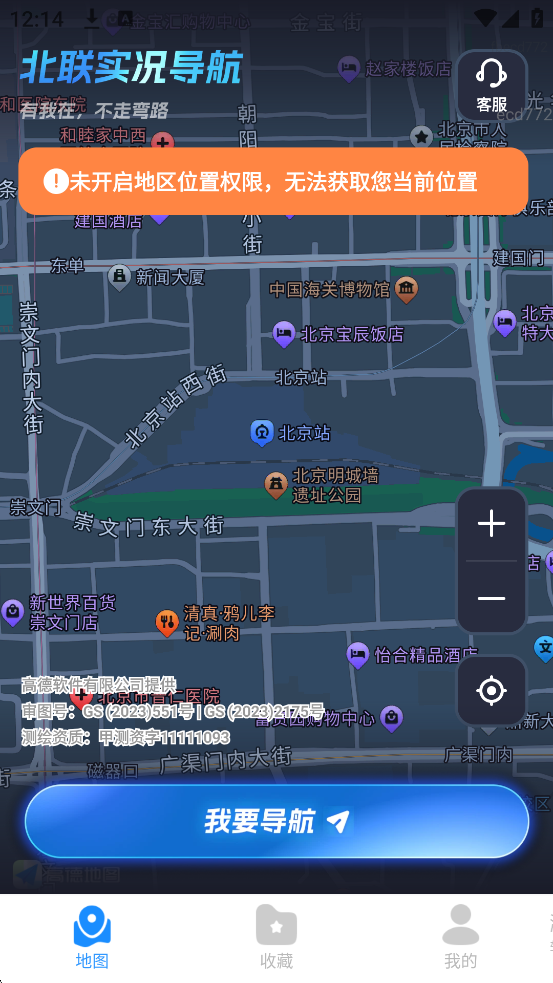The height and width of the screenshot is (983, 553).
Task: Recenter map with the locate button
Action: [x=492, y=691]
